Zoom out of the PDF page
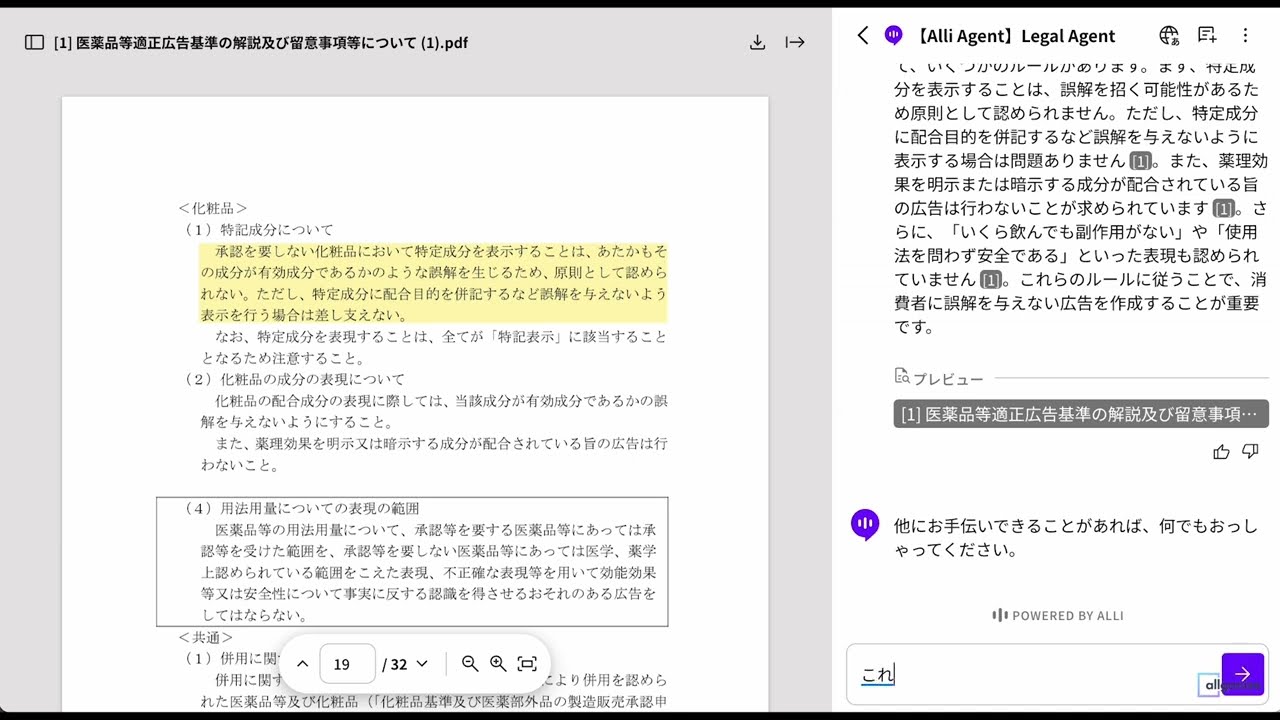 470,664
